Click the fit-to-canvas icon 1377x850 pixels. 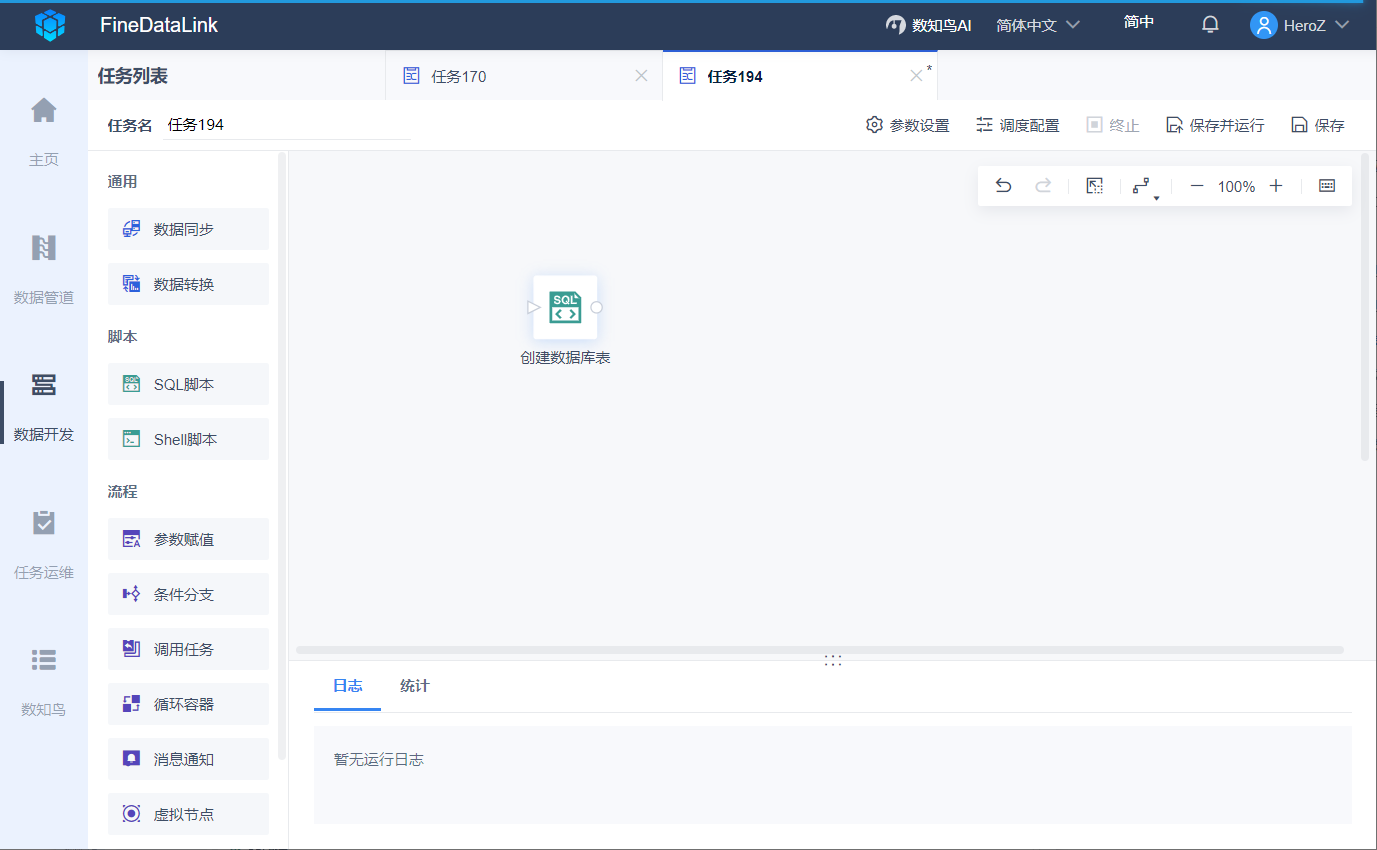(x=1095, y=186)
